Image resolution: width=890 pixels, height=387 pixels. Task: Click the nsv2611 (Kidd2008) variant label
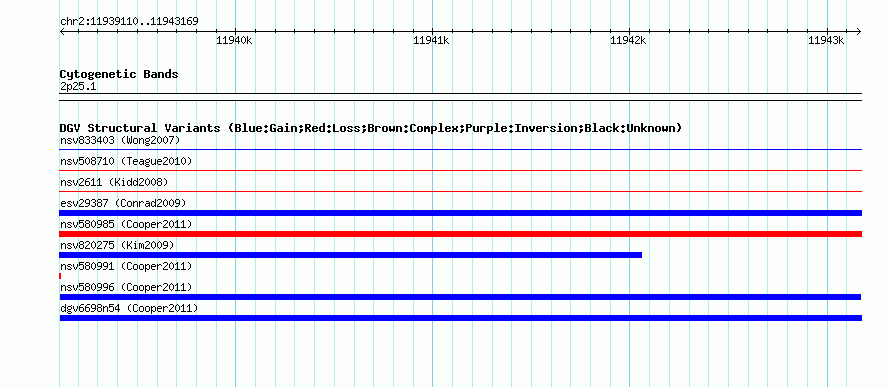click(x=114, y=182)
